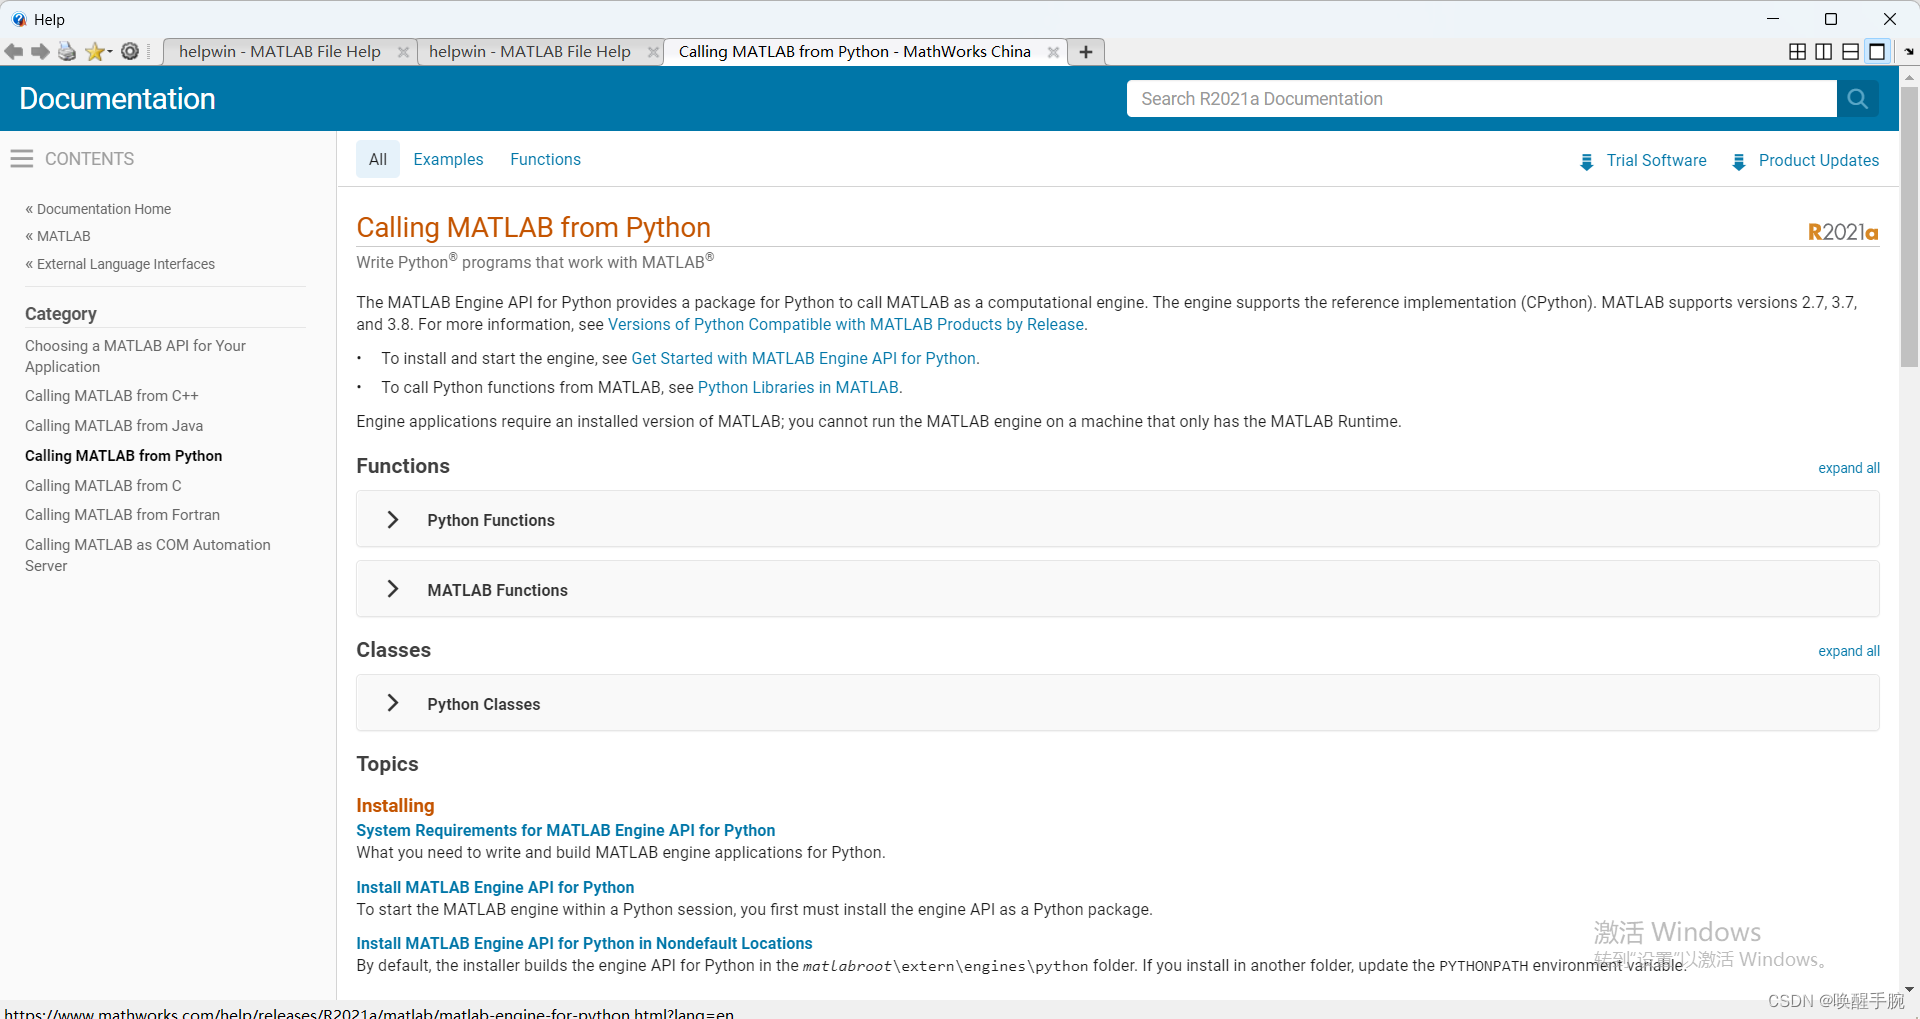Image resolution: width=1920 pixels, height=1019 pixels.
Task: Navigate forward using the forward arrow
Action: (39, 51)
